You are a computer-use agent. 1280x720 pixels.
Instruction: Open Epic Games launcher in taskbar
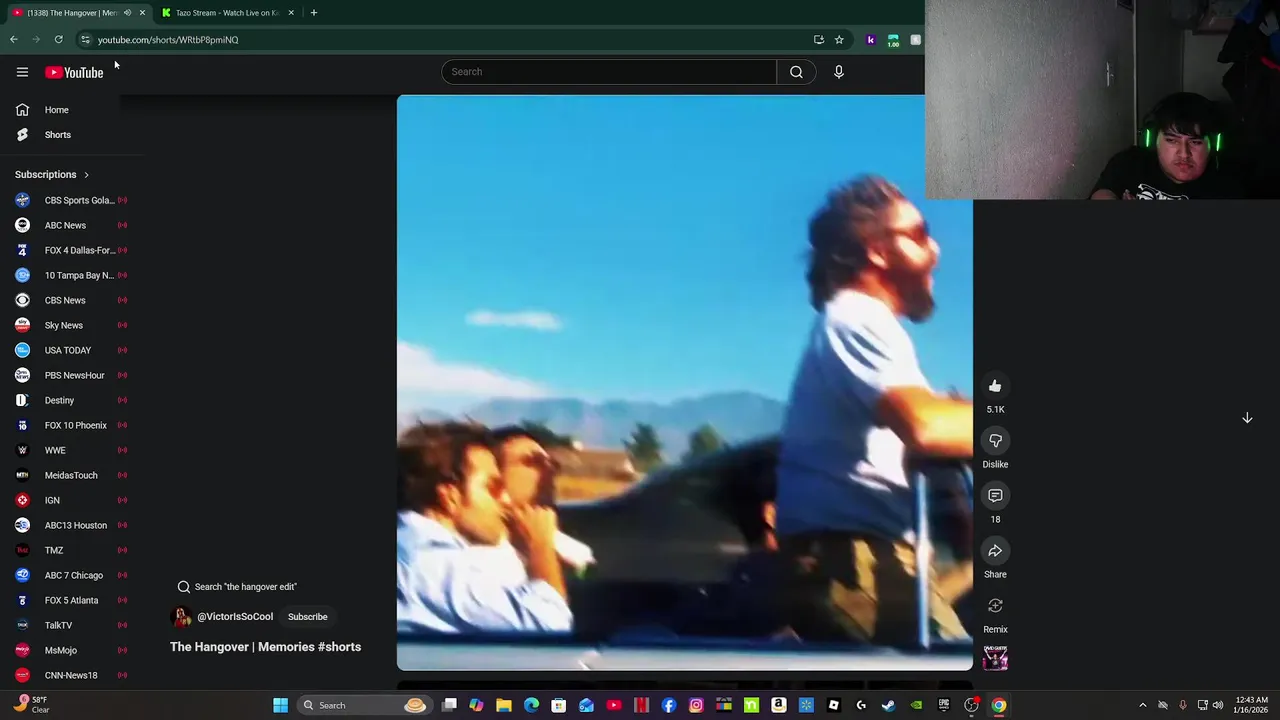pyautogui.click(x=943, y=705)
